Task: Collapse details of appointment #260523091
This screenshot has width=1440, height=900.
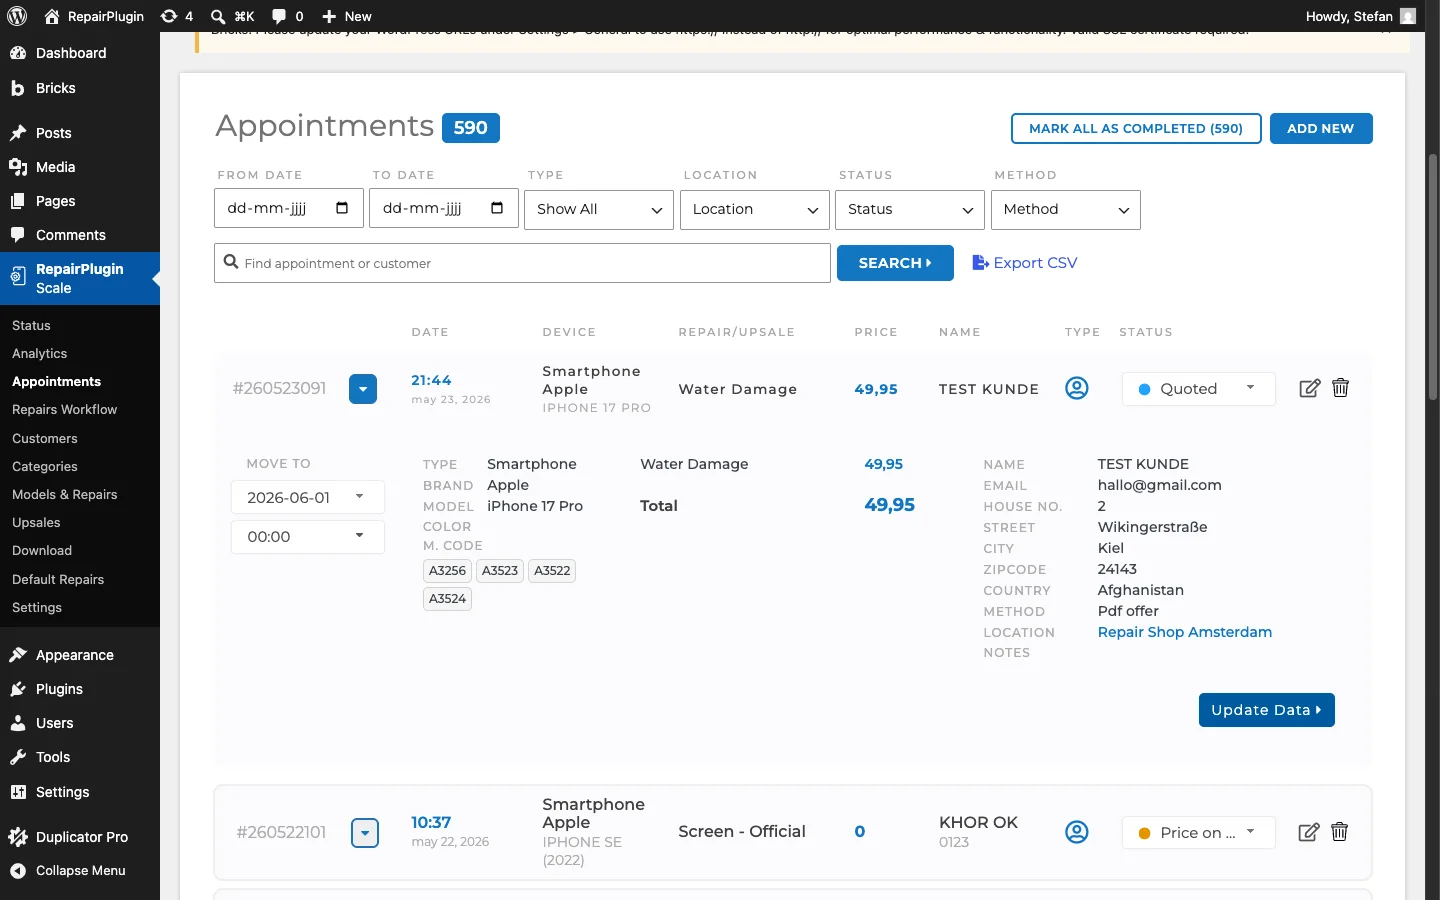Action: tap(363, 389)
